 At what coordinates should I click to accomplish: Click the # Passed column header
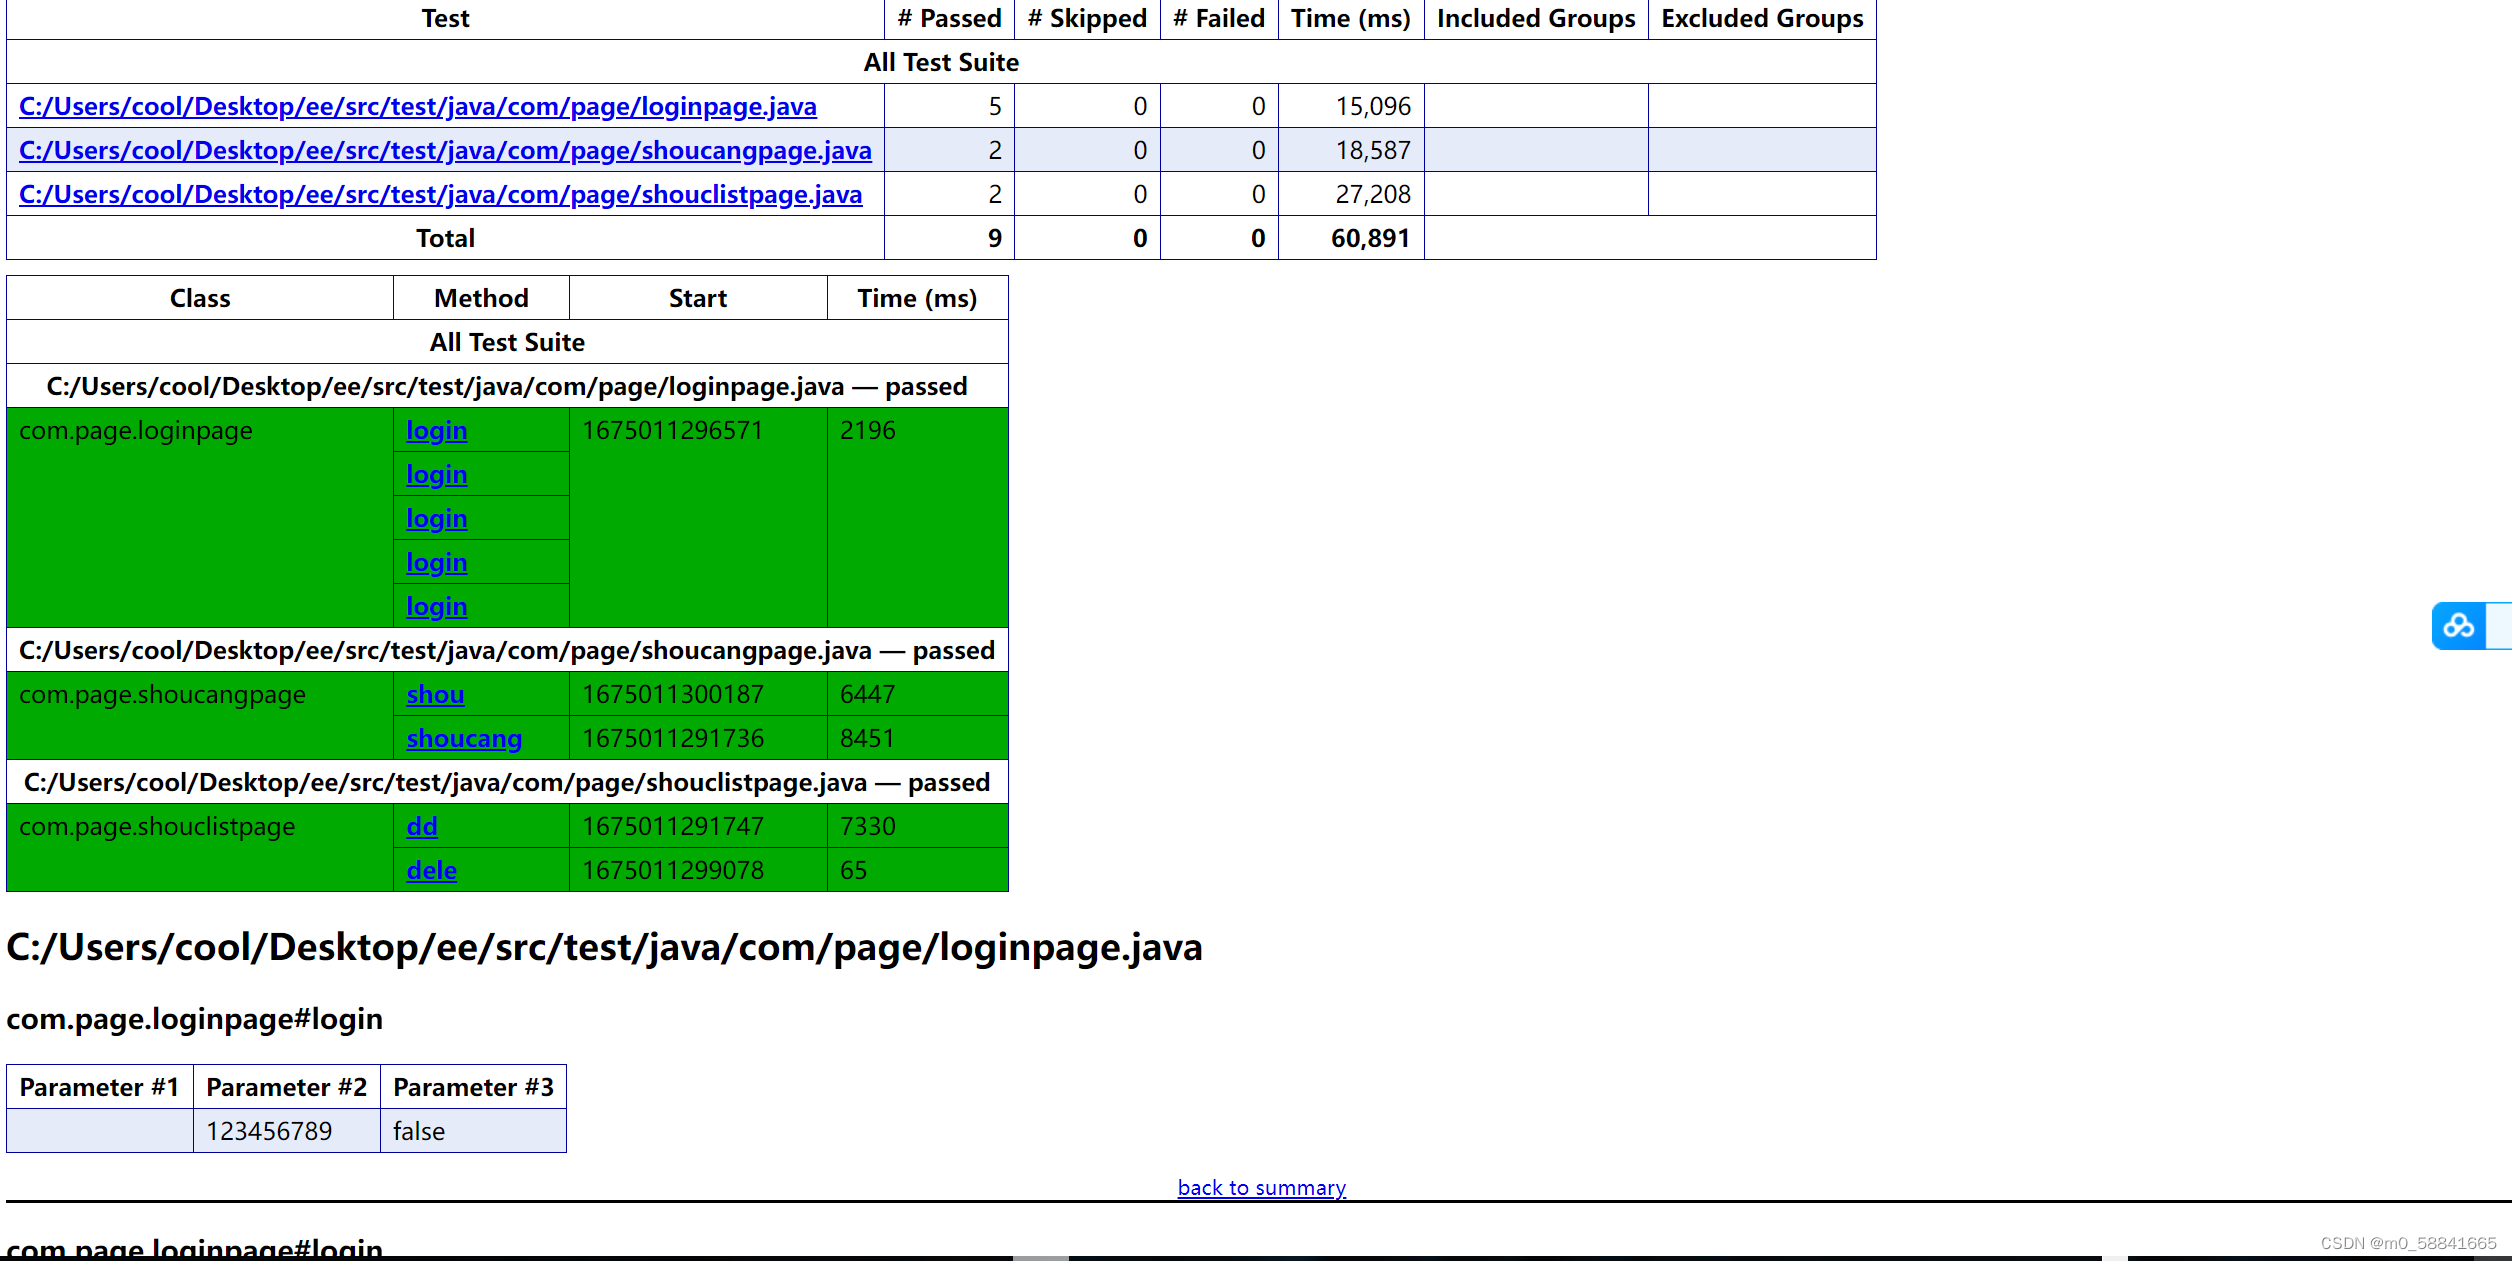[949, 18]
